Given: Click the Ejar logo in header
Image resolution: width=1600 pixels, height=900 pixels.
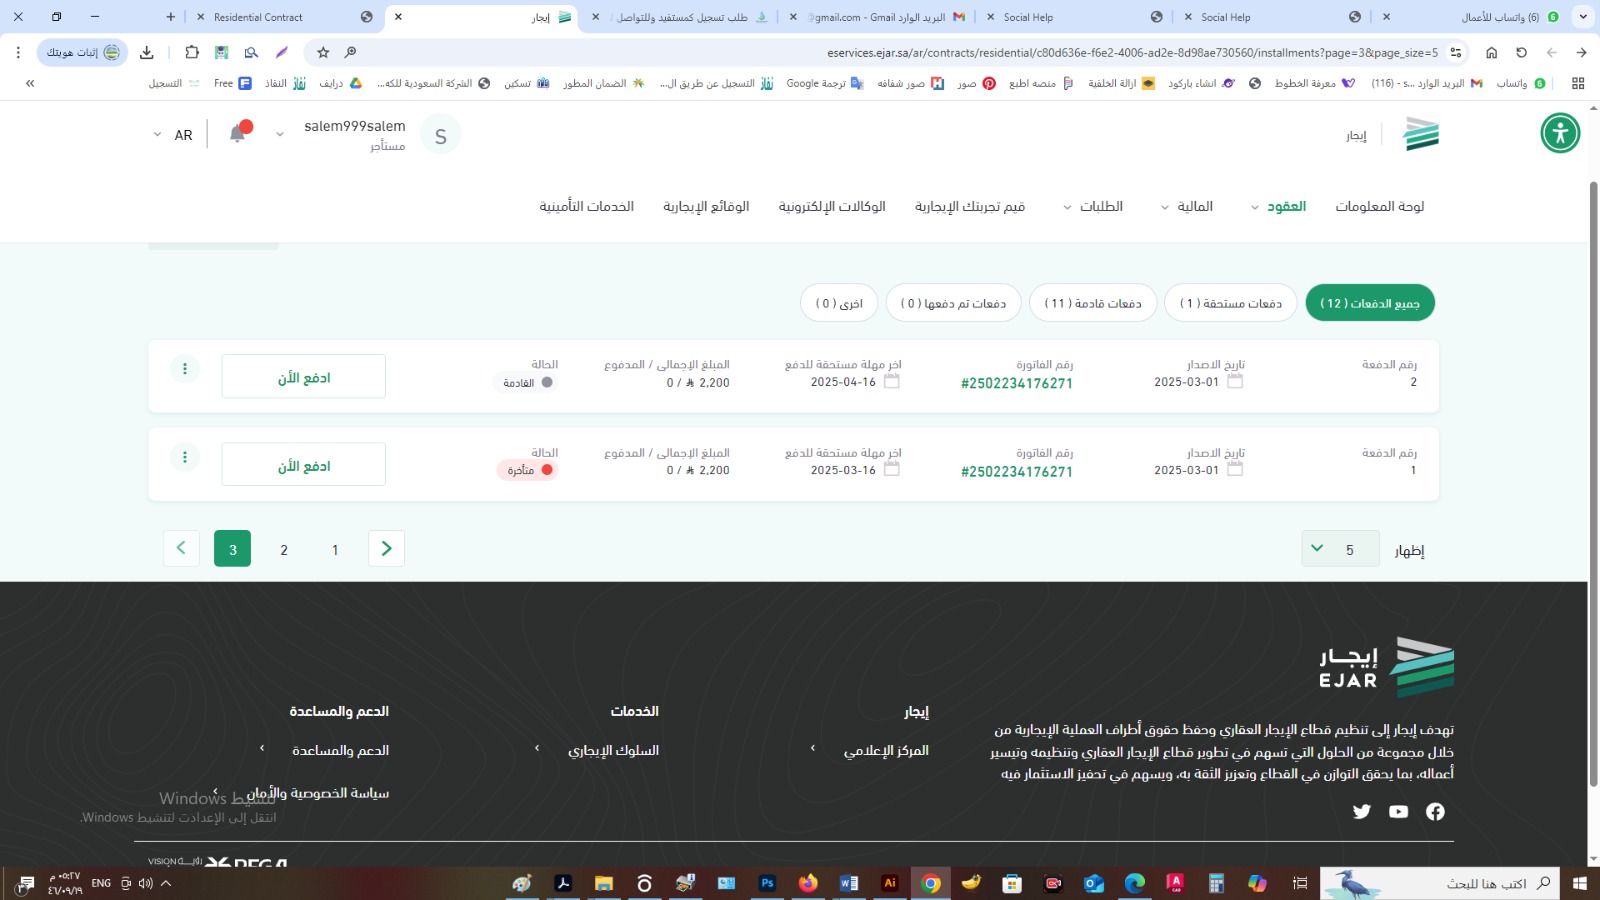Looking at the screenshot, I should coord(1420,134).
